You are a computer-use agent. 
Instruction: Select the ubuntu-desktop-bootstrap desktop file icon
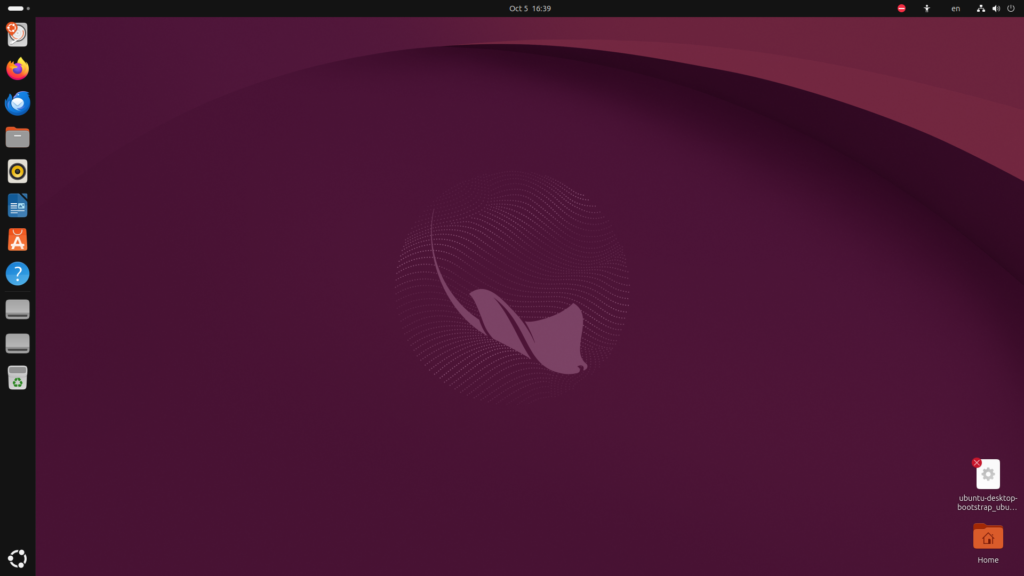tap(987, 474)
